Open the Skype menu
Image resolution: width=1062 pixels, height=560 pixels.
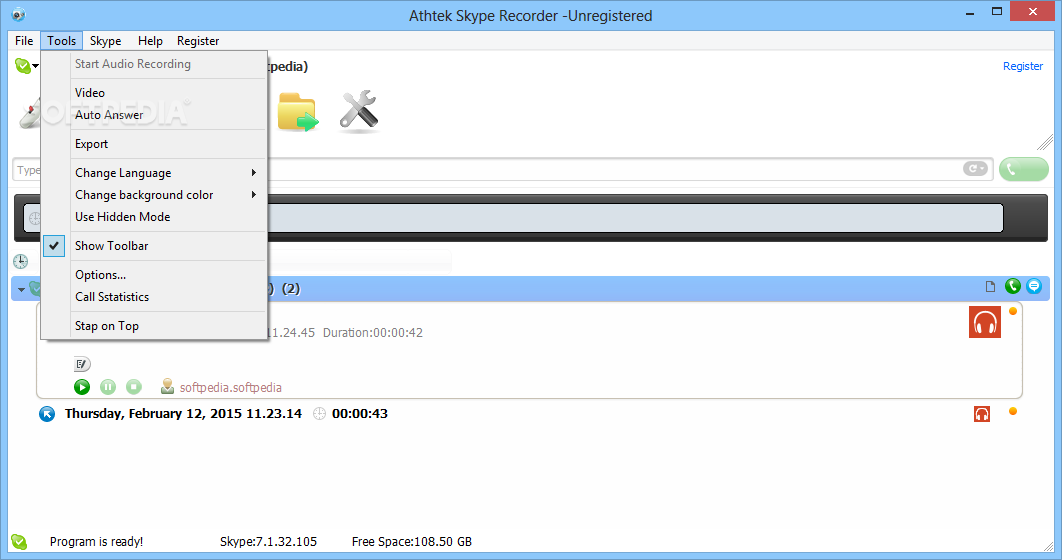pyautogui.click(x=106, y=41)
